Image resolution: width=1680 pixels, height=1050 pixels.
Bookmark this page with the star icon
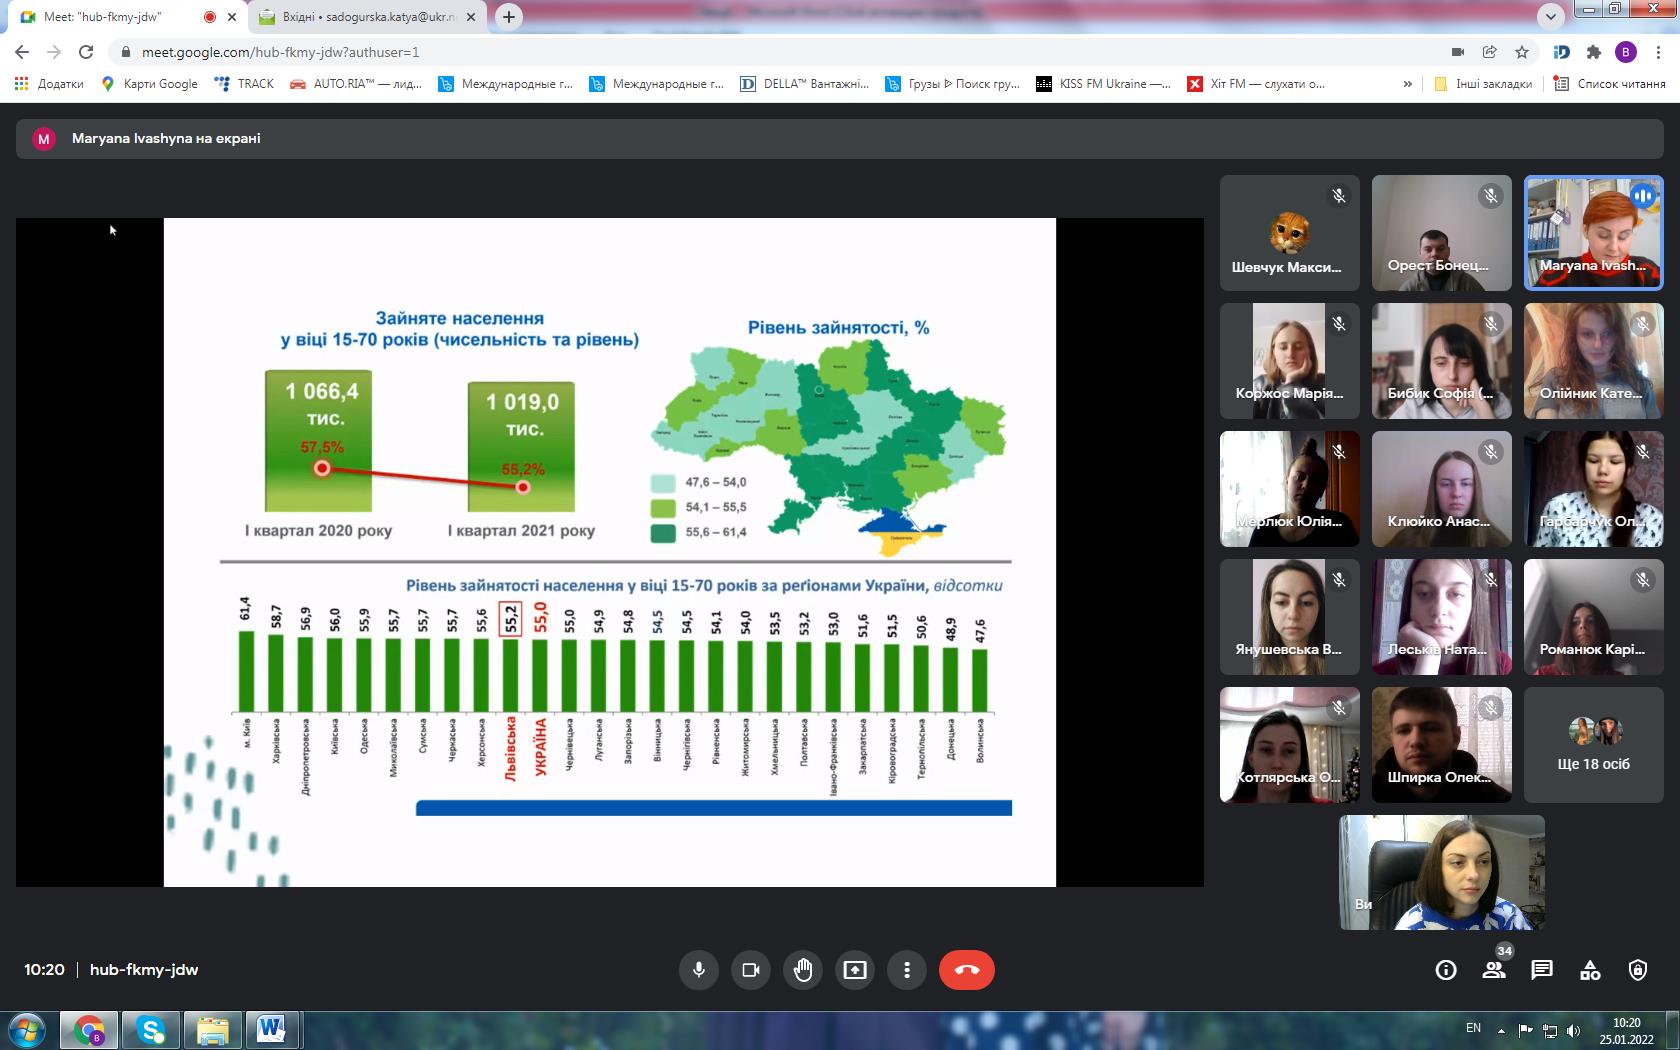tap(1522, 52)
